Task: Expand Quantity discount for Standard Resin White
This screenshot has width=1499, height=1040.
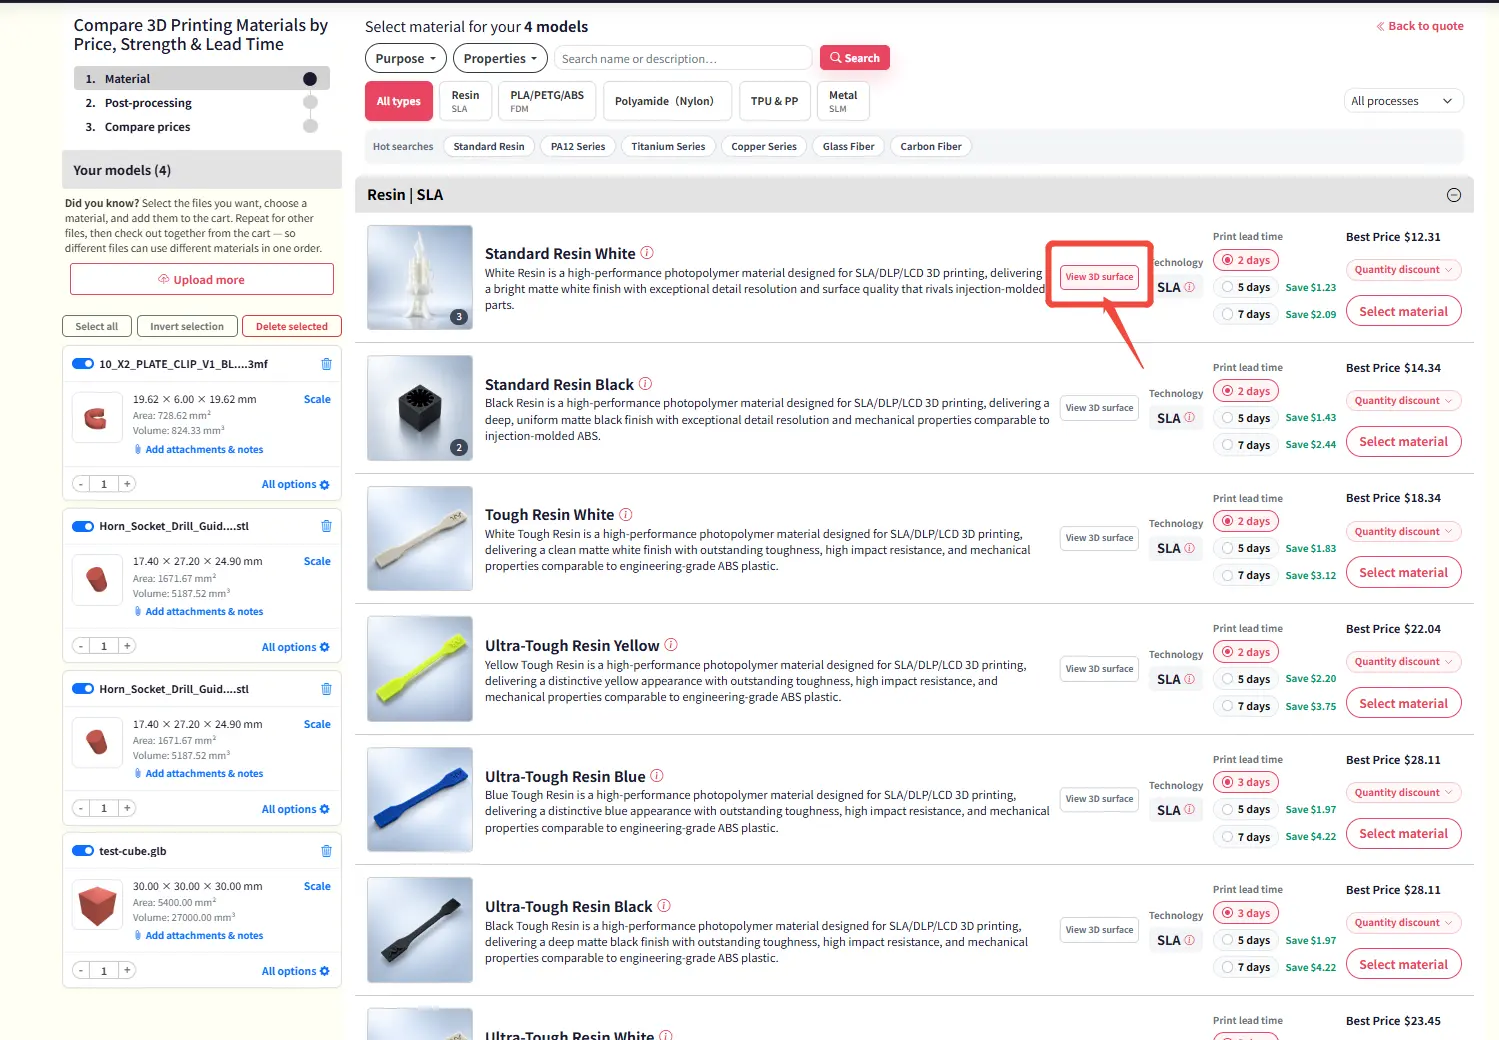Action: pyautogui.click(x=1404, y=270)
